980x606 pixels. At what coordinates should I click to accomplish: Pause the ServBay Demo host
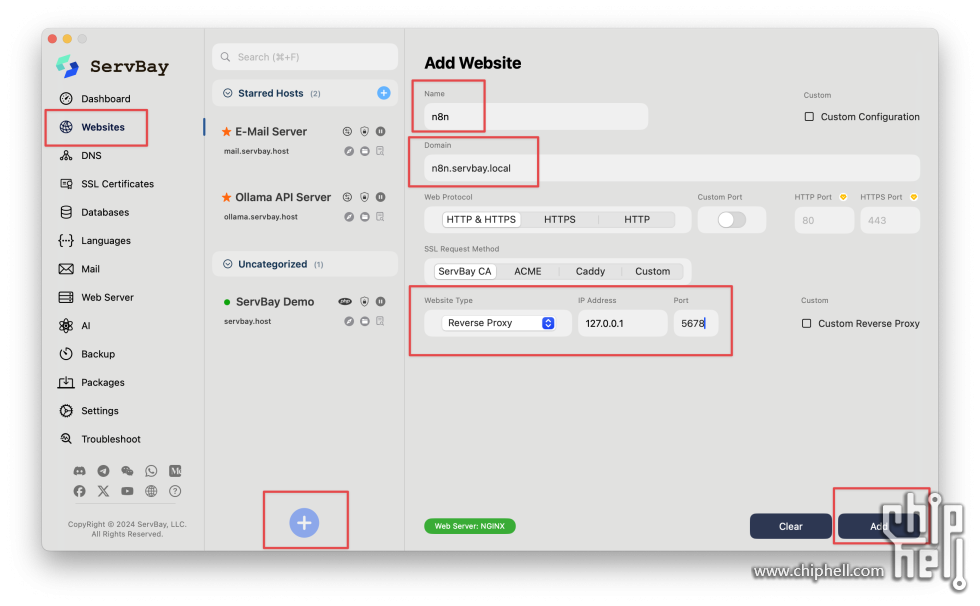(380, 302)
